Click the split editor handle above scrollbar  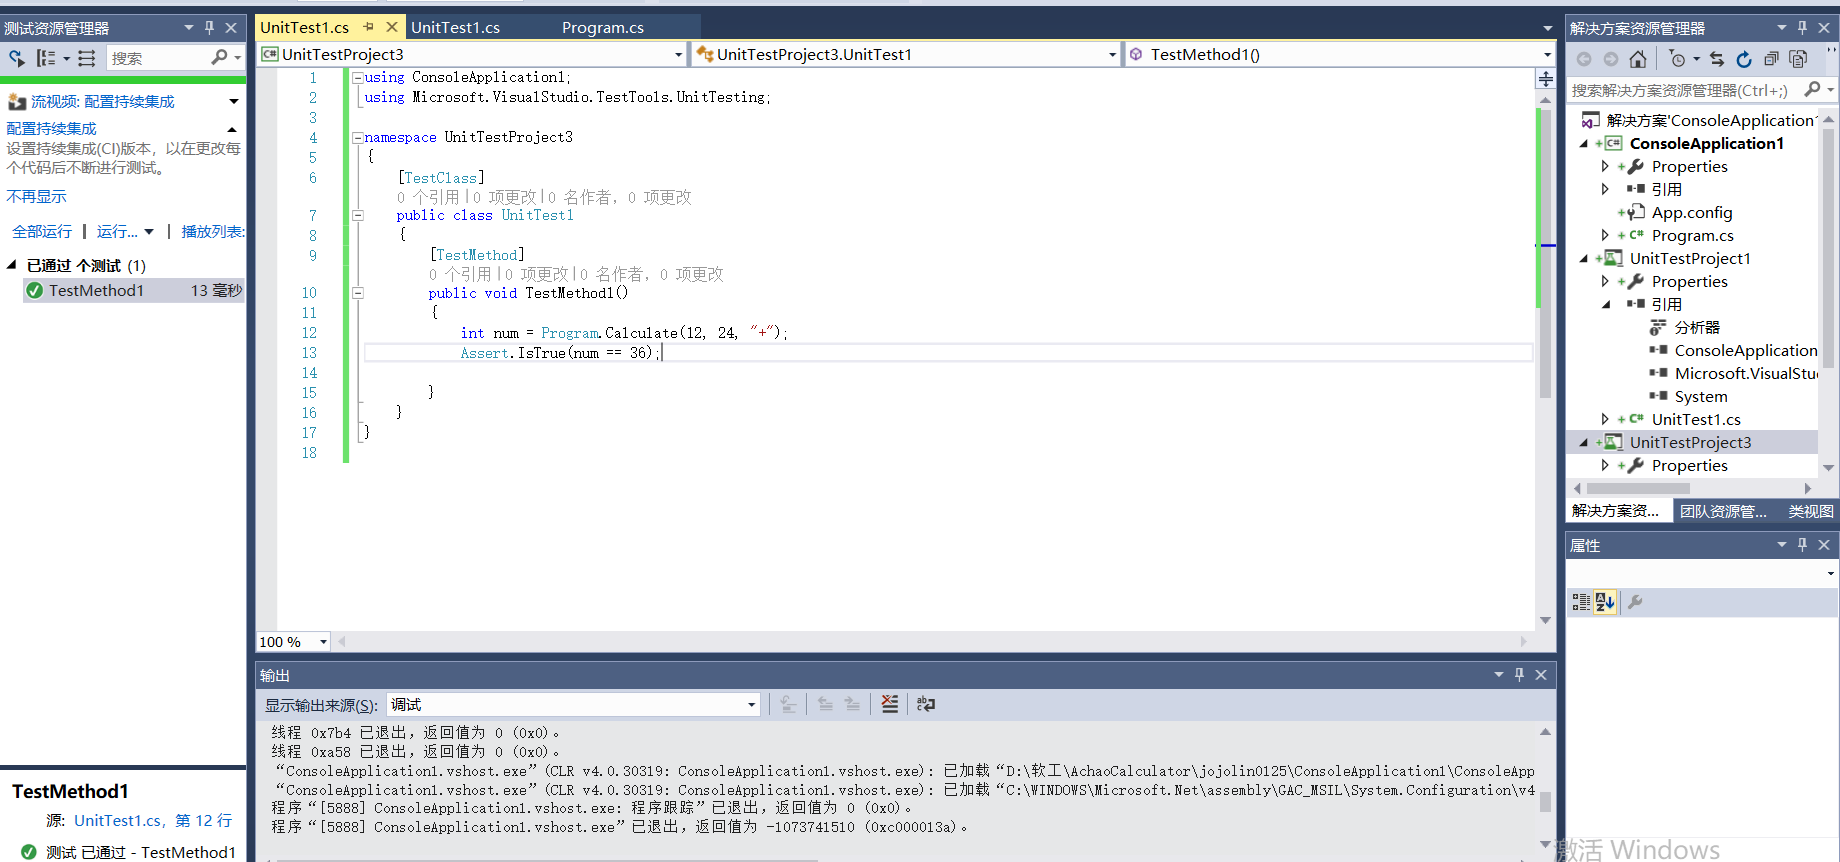click(x=1546, y=79)
